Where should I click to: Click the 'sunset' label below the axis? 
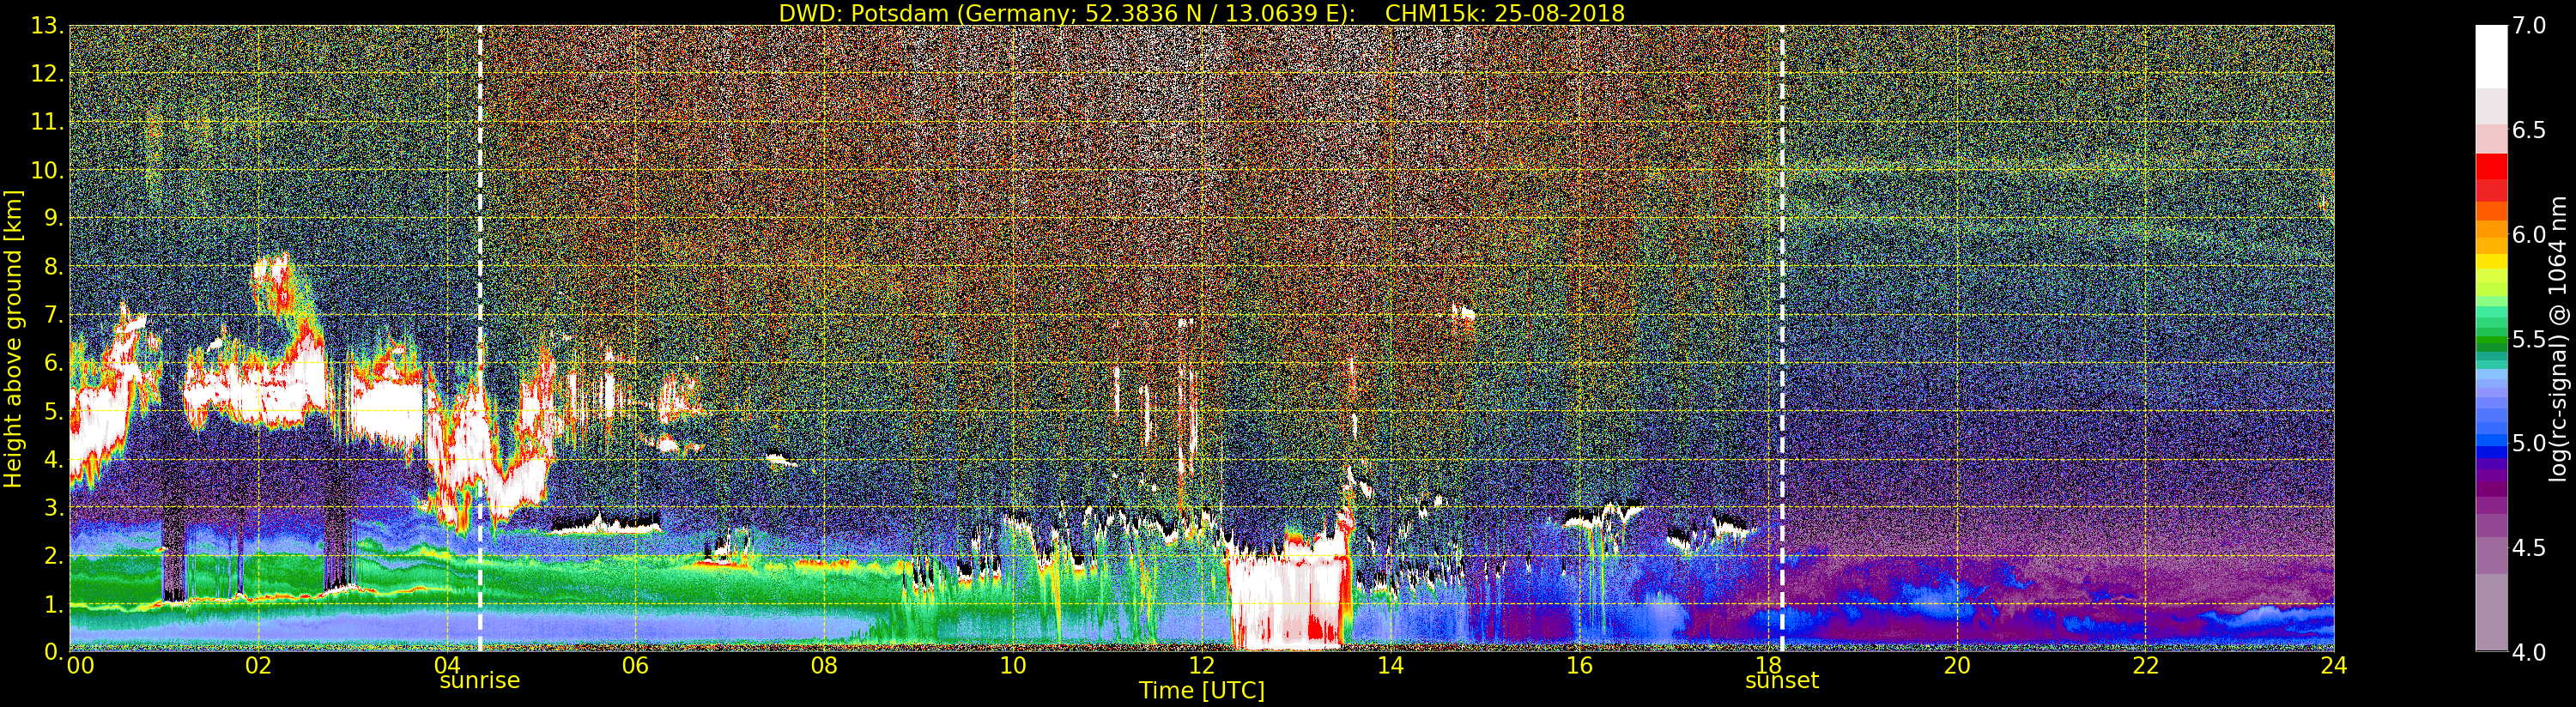click(x=1782, y=681)
